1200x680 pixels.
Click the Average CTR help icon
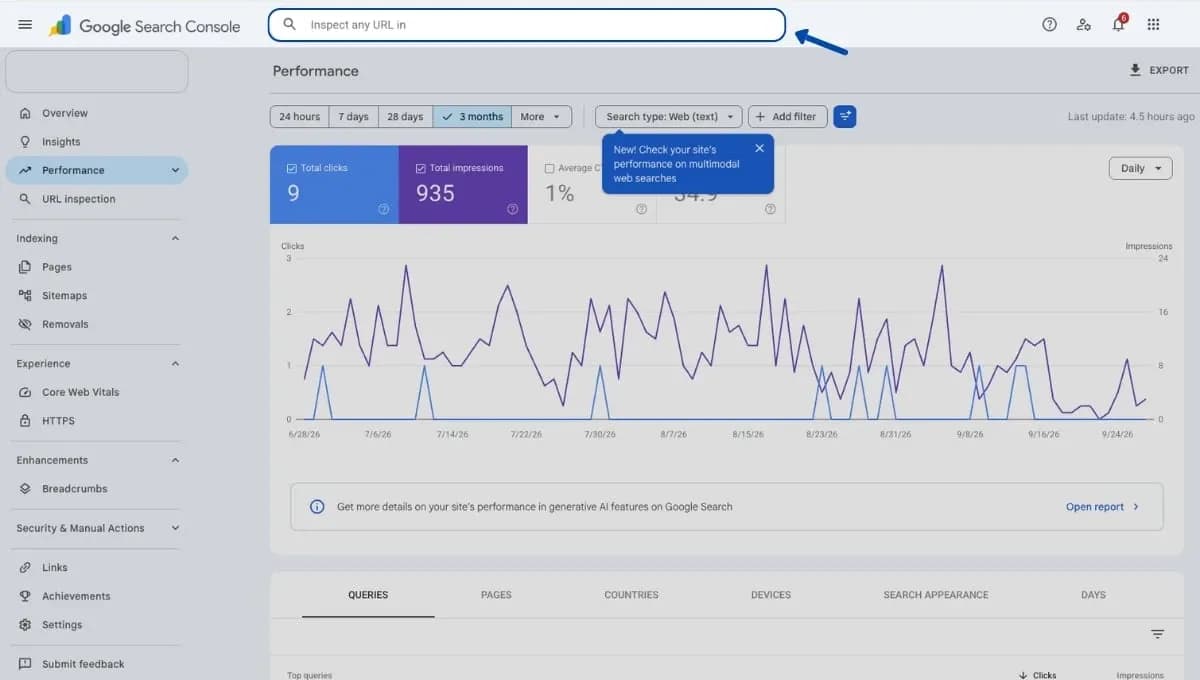click(641, 209)
